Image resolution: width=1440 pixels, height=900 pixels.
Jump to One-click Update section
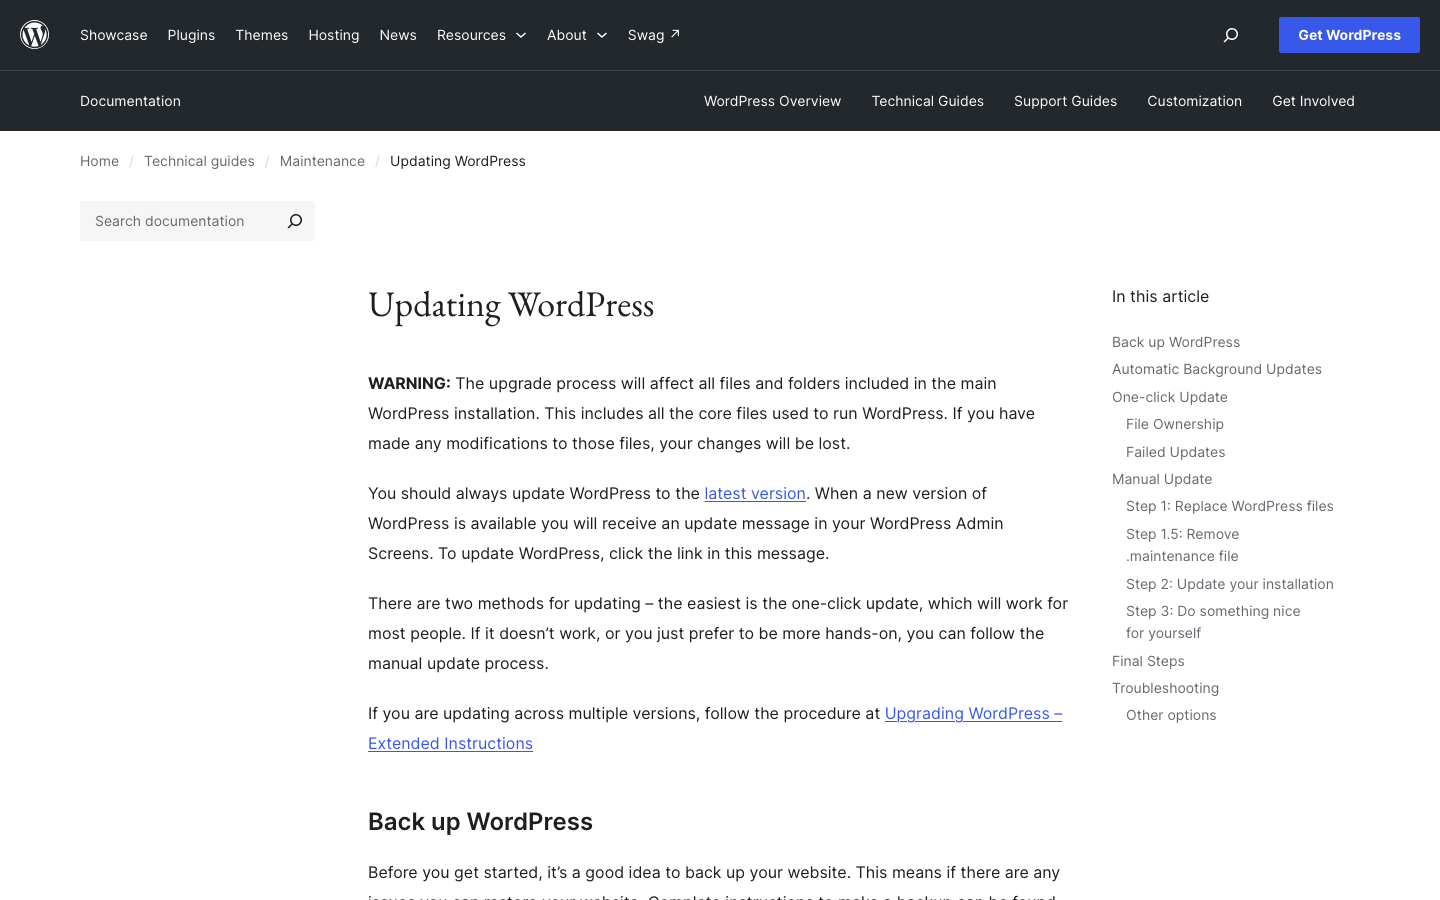(x=1170, y=397)
